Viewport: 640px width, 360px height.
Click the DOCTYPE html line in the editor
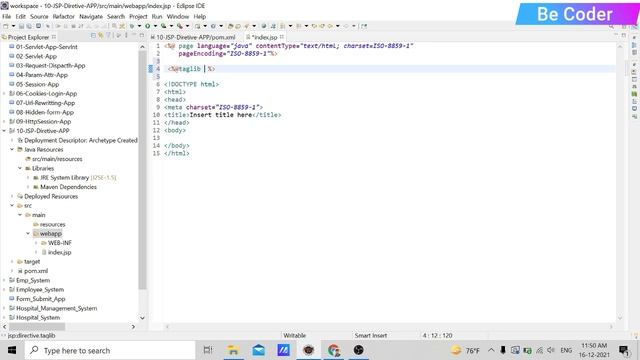click(191, 84)
